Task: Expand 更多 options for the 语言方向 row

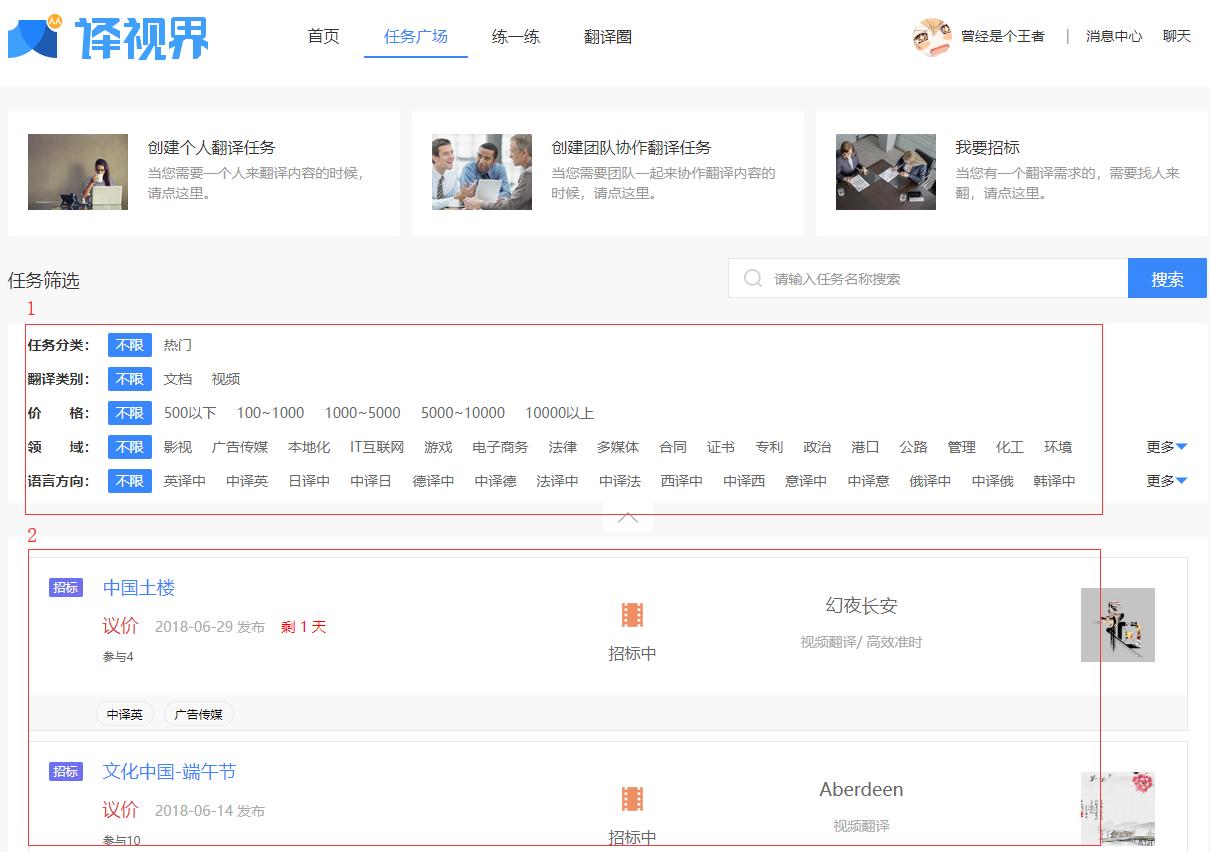Action: [1165, 481]
